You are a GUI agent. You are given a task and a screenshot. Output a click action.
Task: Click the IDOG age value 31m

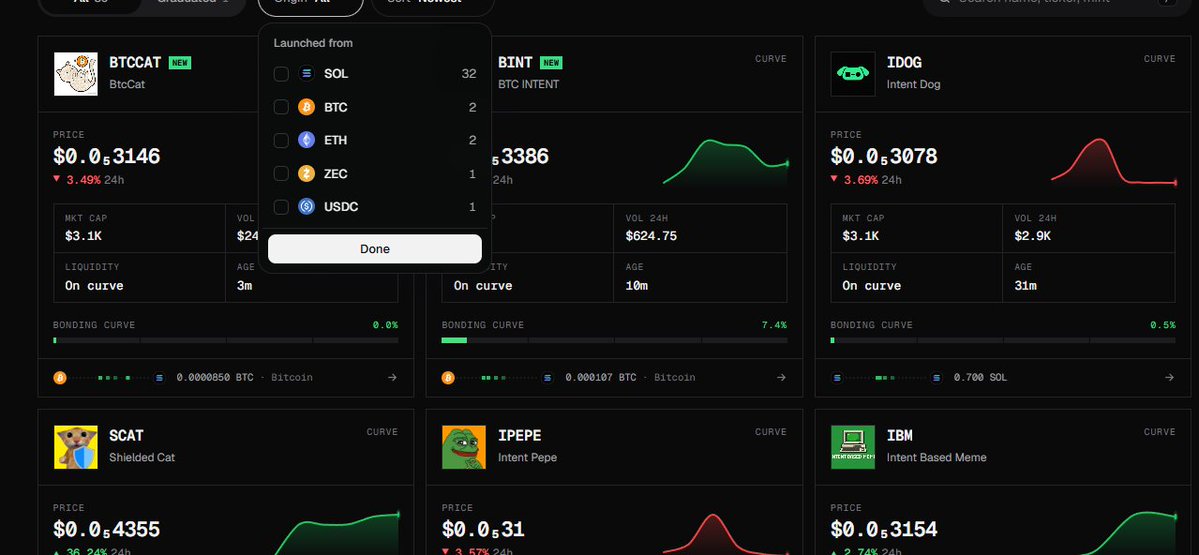point(1025,286)
